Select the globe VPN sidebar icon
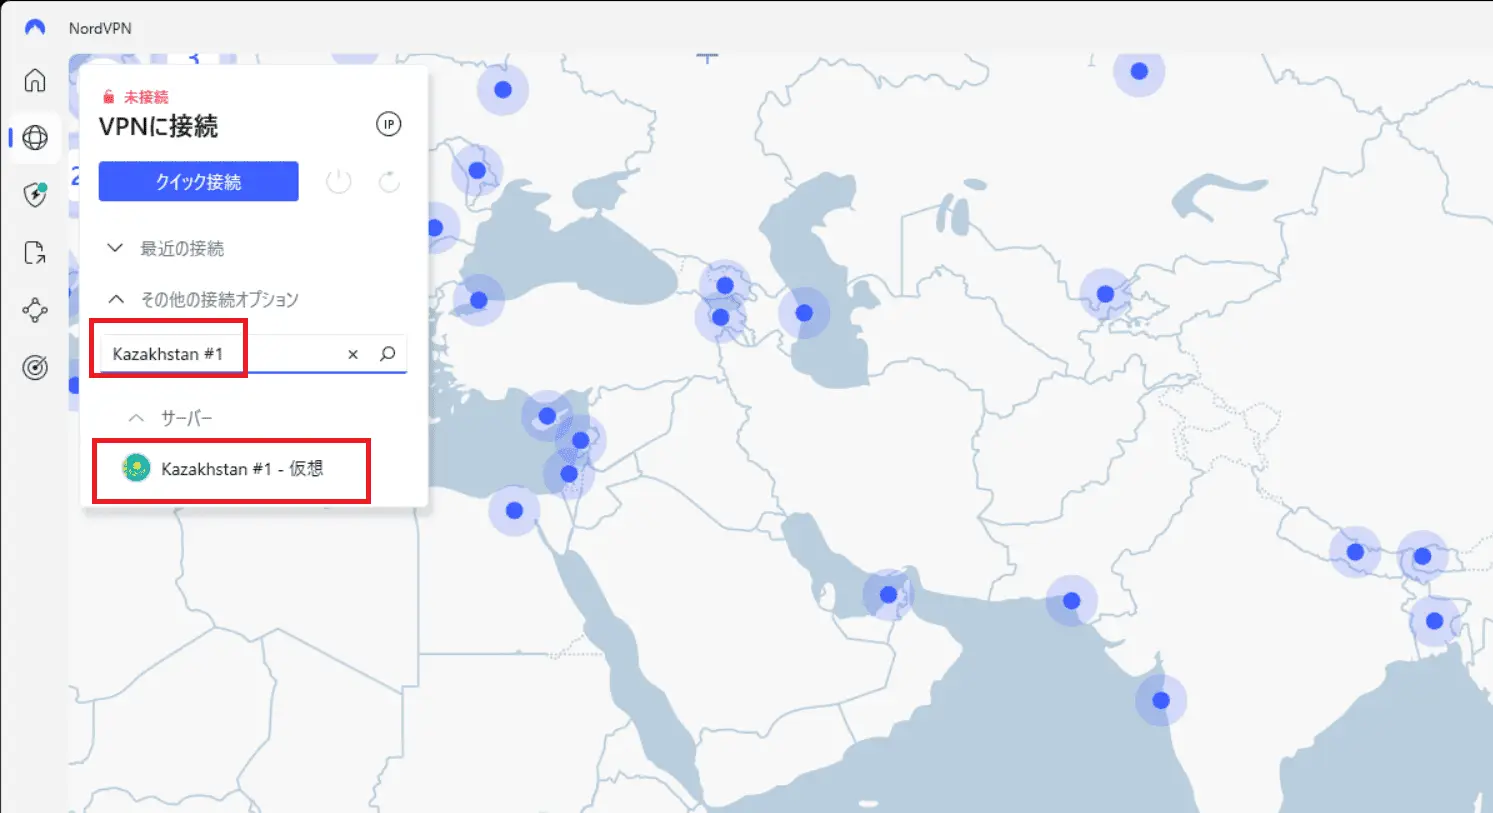 point(35,137)
